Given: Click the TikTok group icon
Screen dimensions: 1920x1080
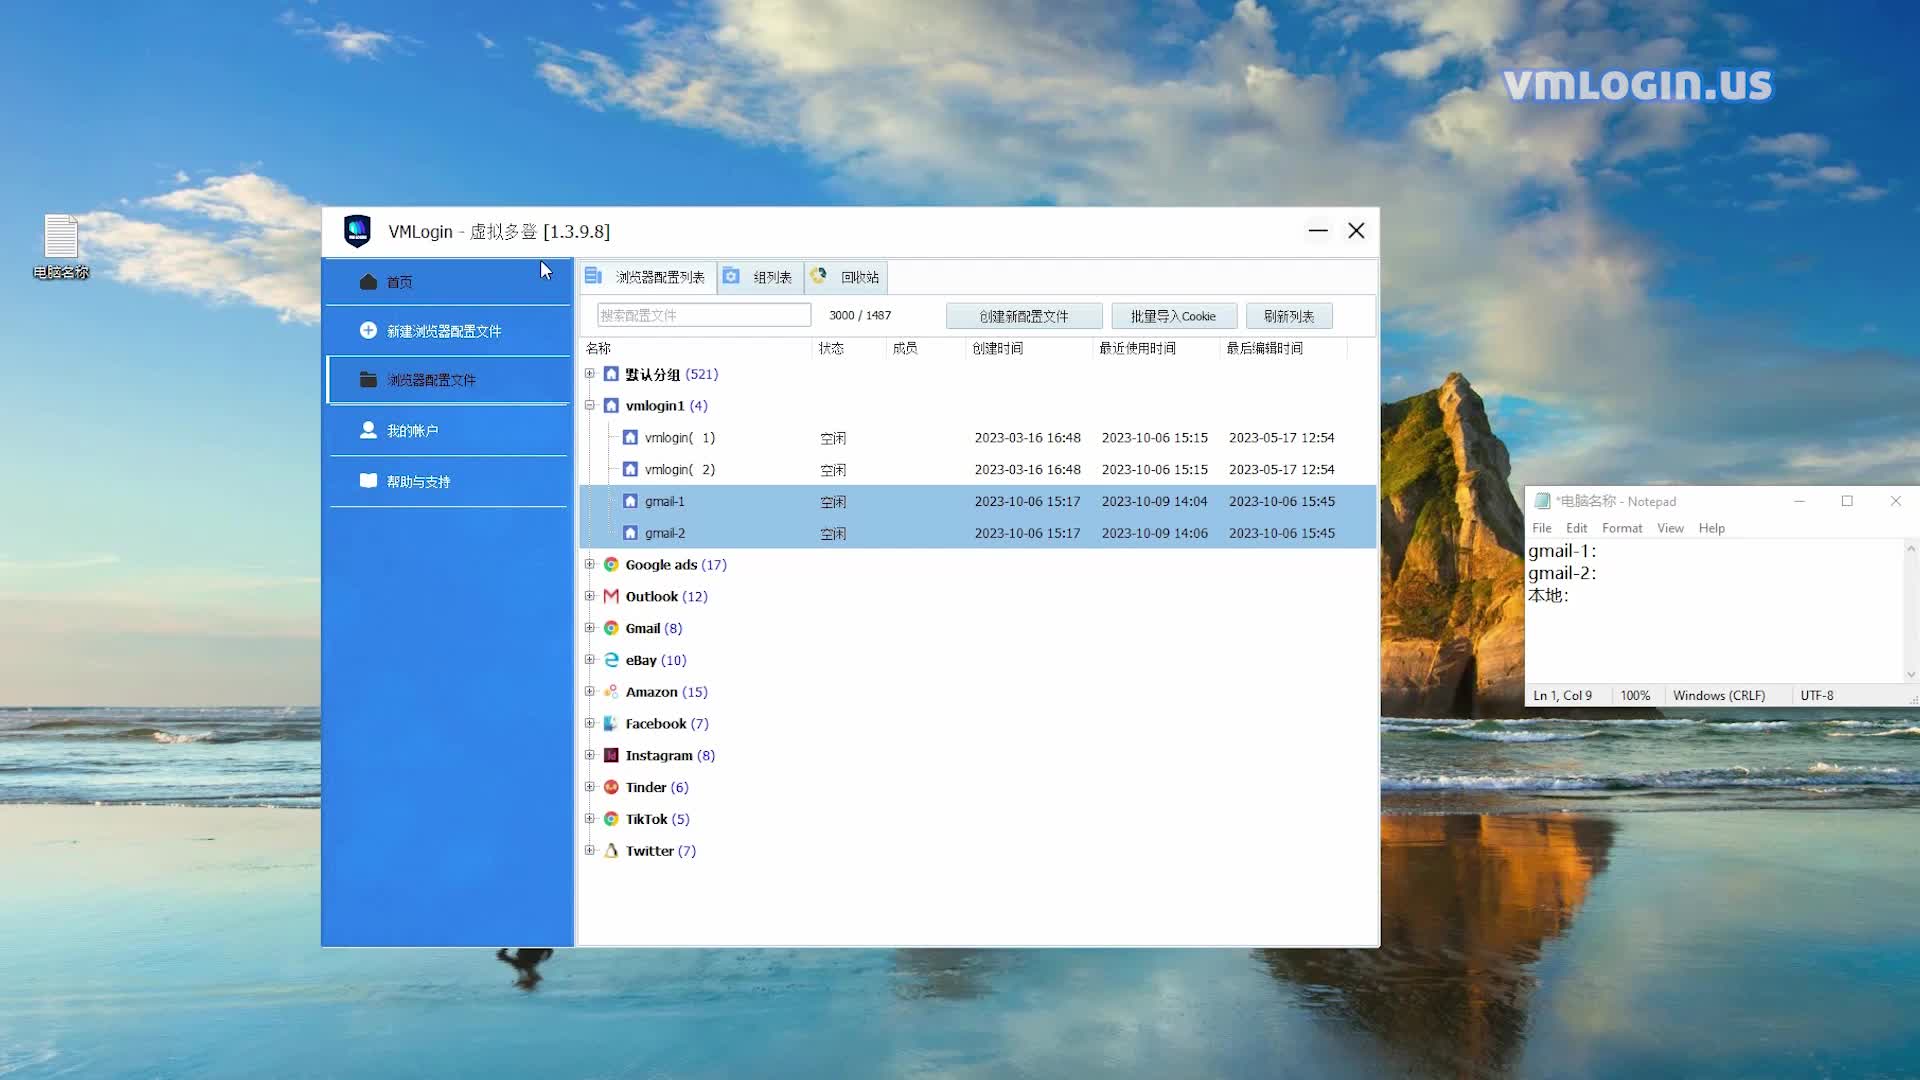Looking at the screenshot, I should tap(611, 819).
